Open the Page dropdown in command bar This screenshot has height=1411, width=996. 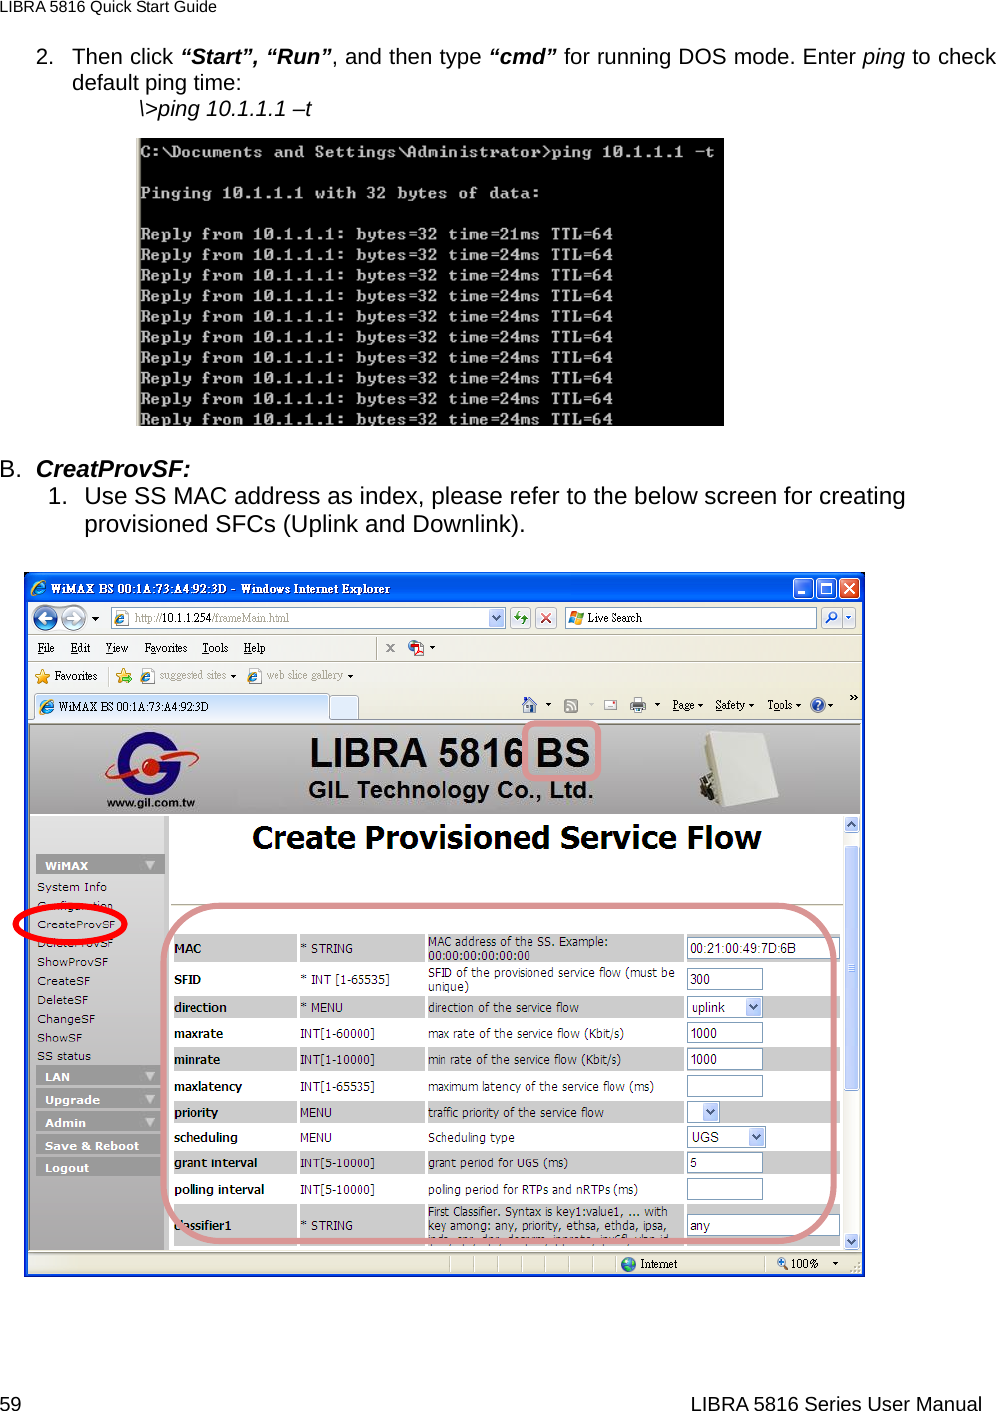(x=688, y=705)
